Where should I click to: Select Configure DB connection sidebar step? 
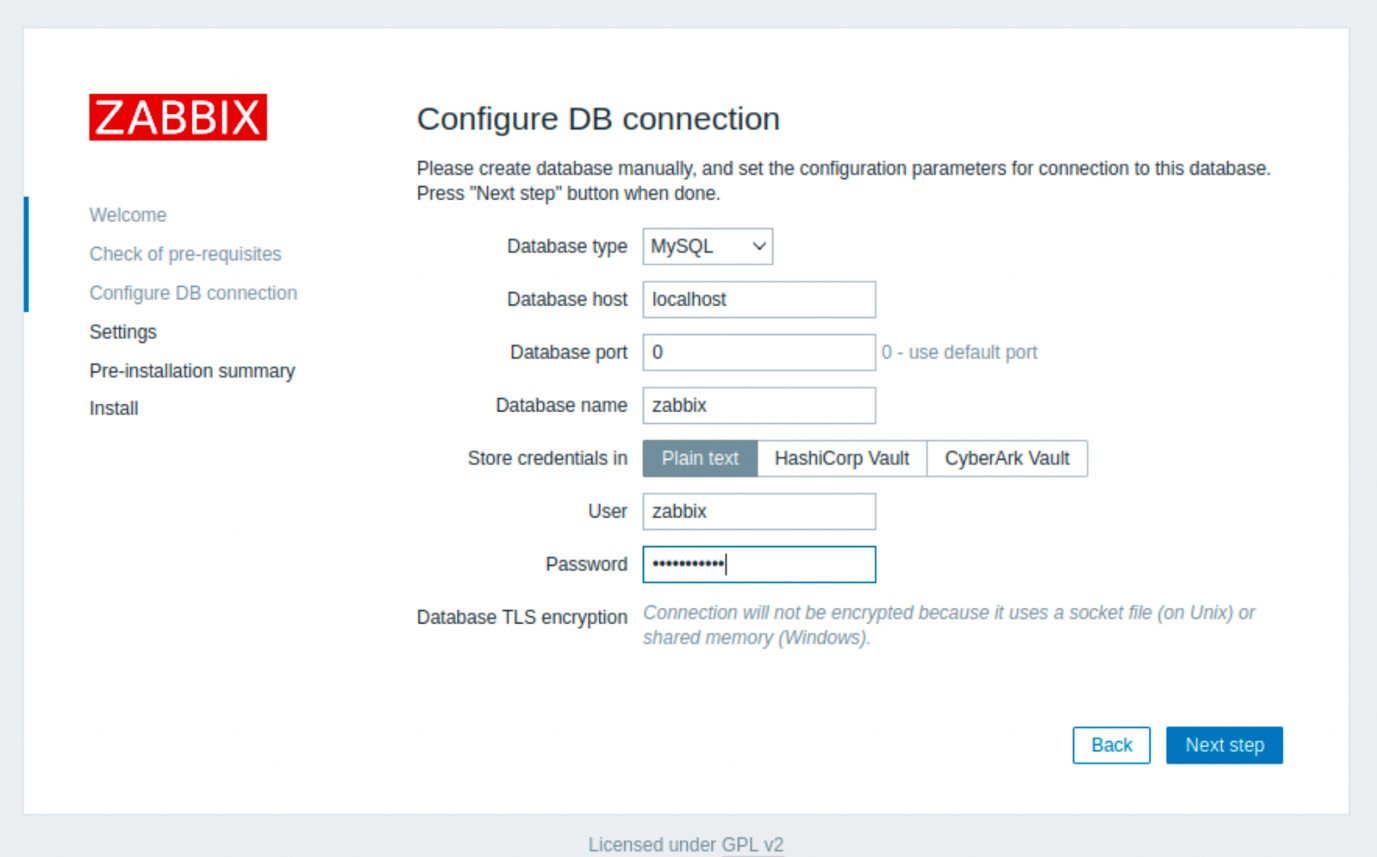tap(193, 293)
